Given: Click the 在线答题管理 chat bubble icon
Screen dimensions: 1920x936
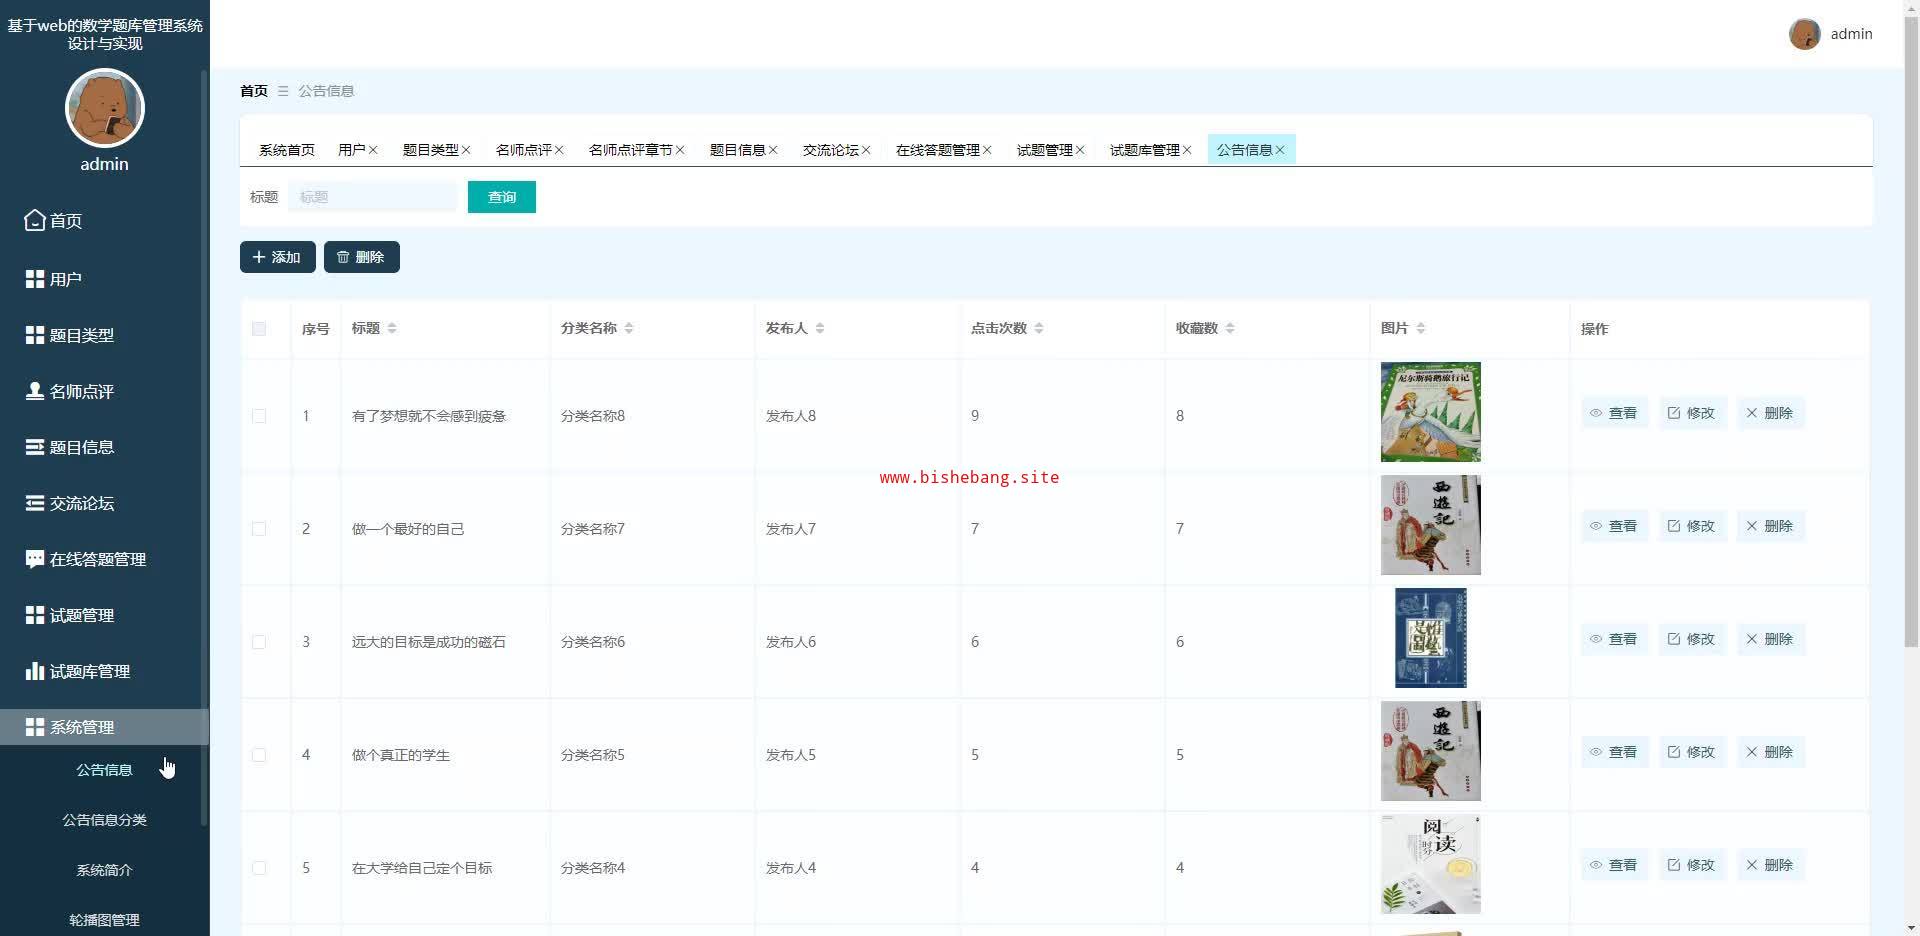Looking at the screenshot, I should [x=35, y=559].
